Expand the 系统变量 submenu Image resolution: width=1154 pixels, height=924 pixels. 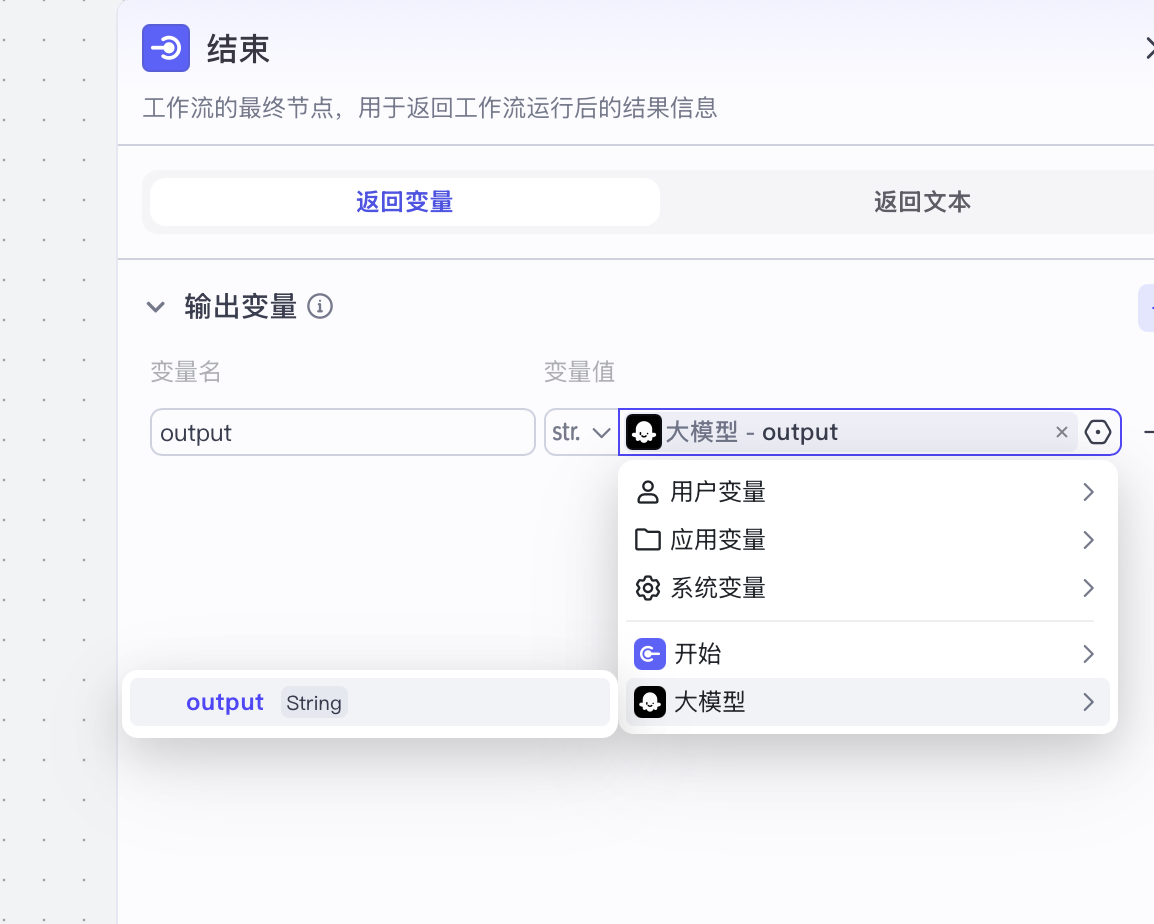point(1088,588)
